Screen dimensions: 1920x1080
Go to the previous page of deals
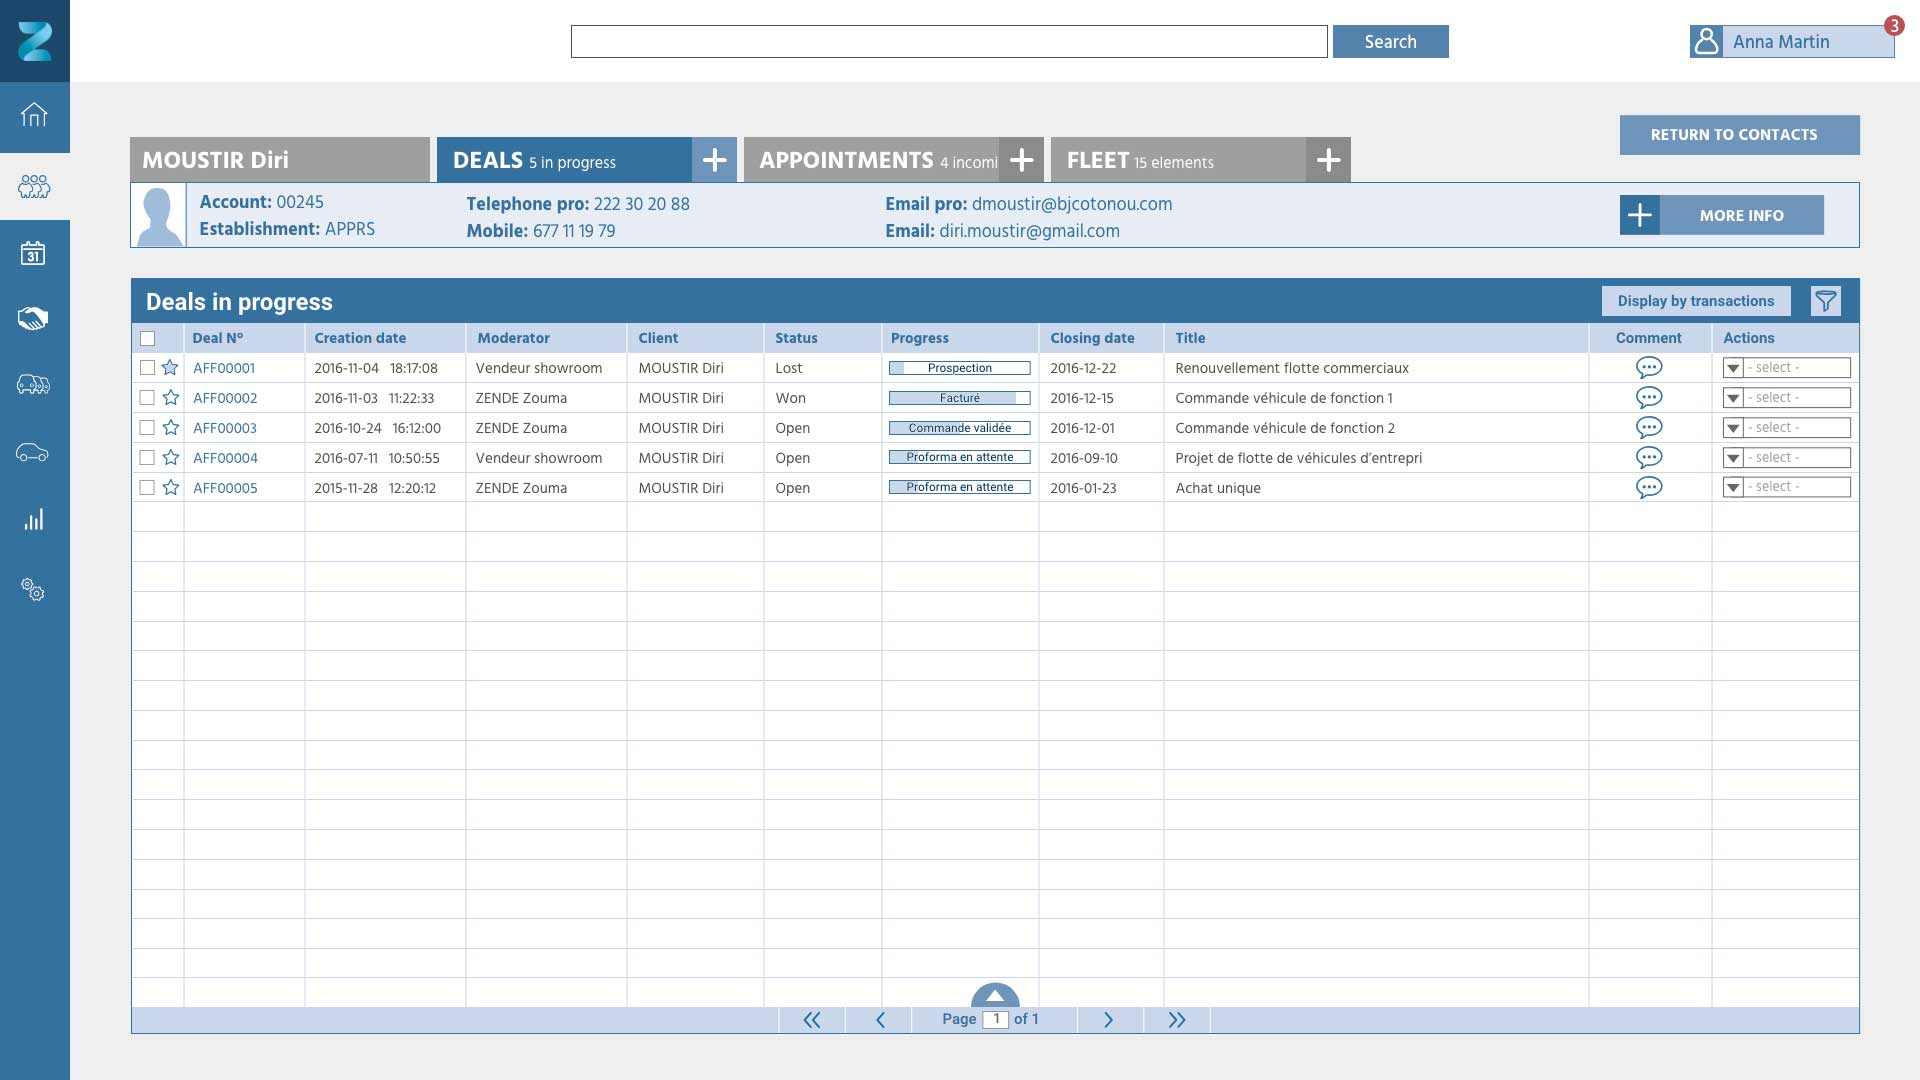880,1020
